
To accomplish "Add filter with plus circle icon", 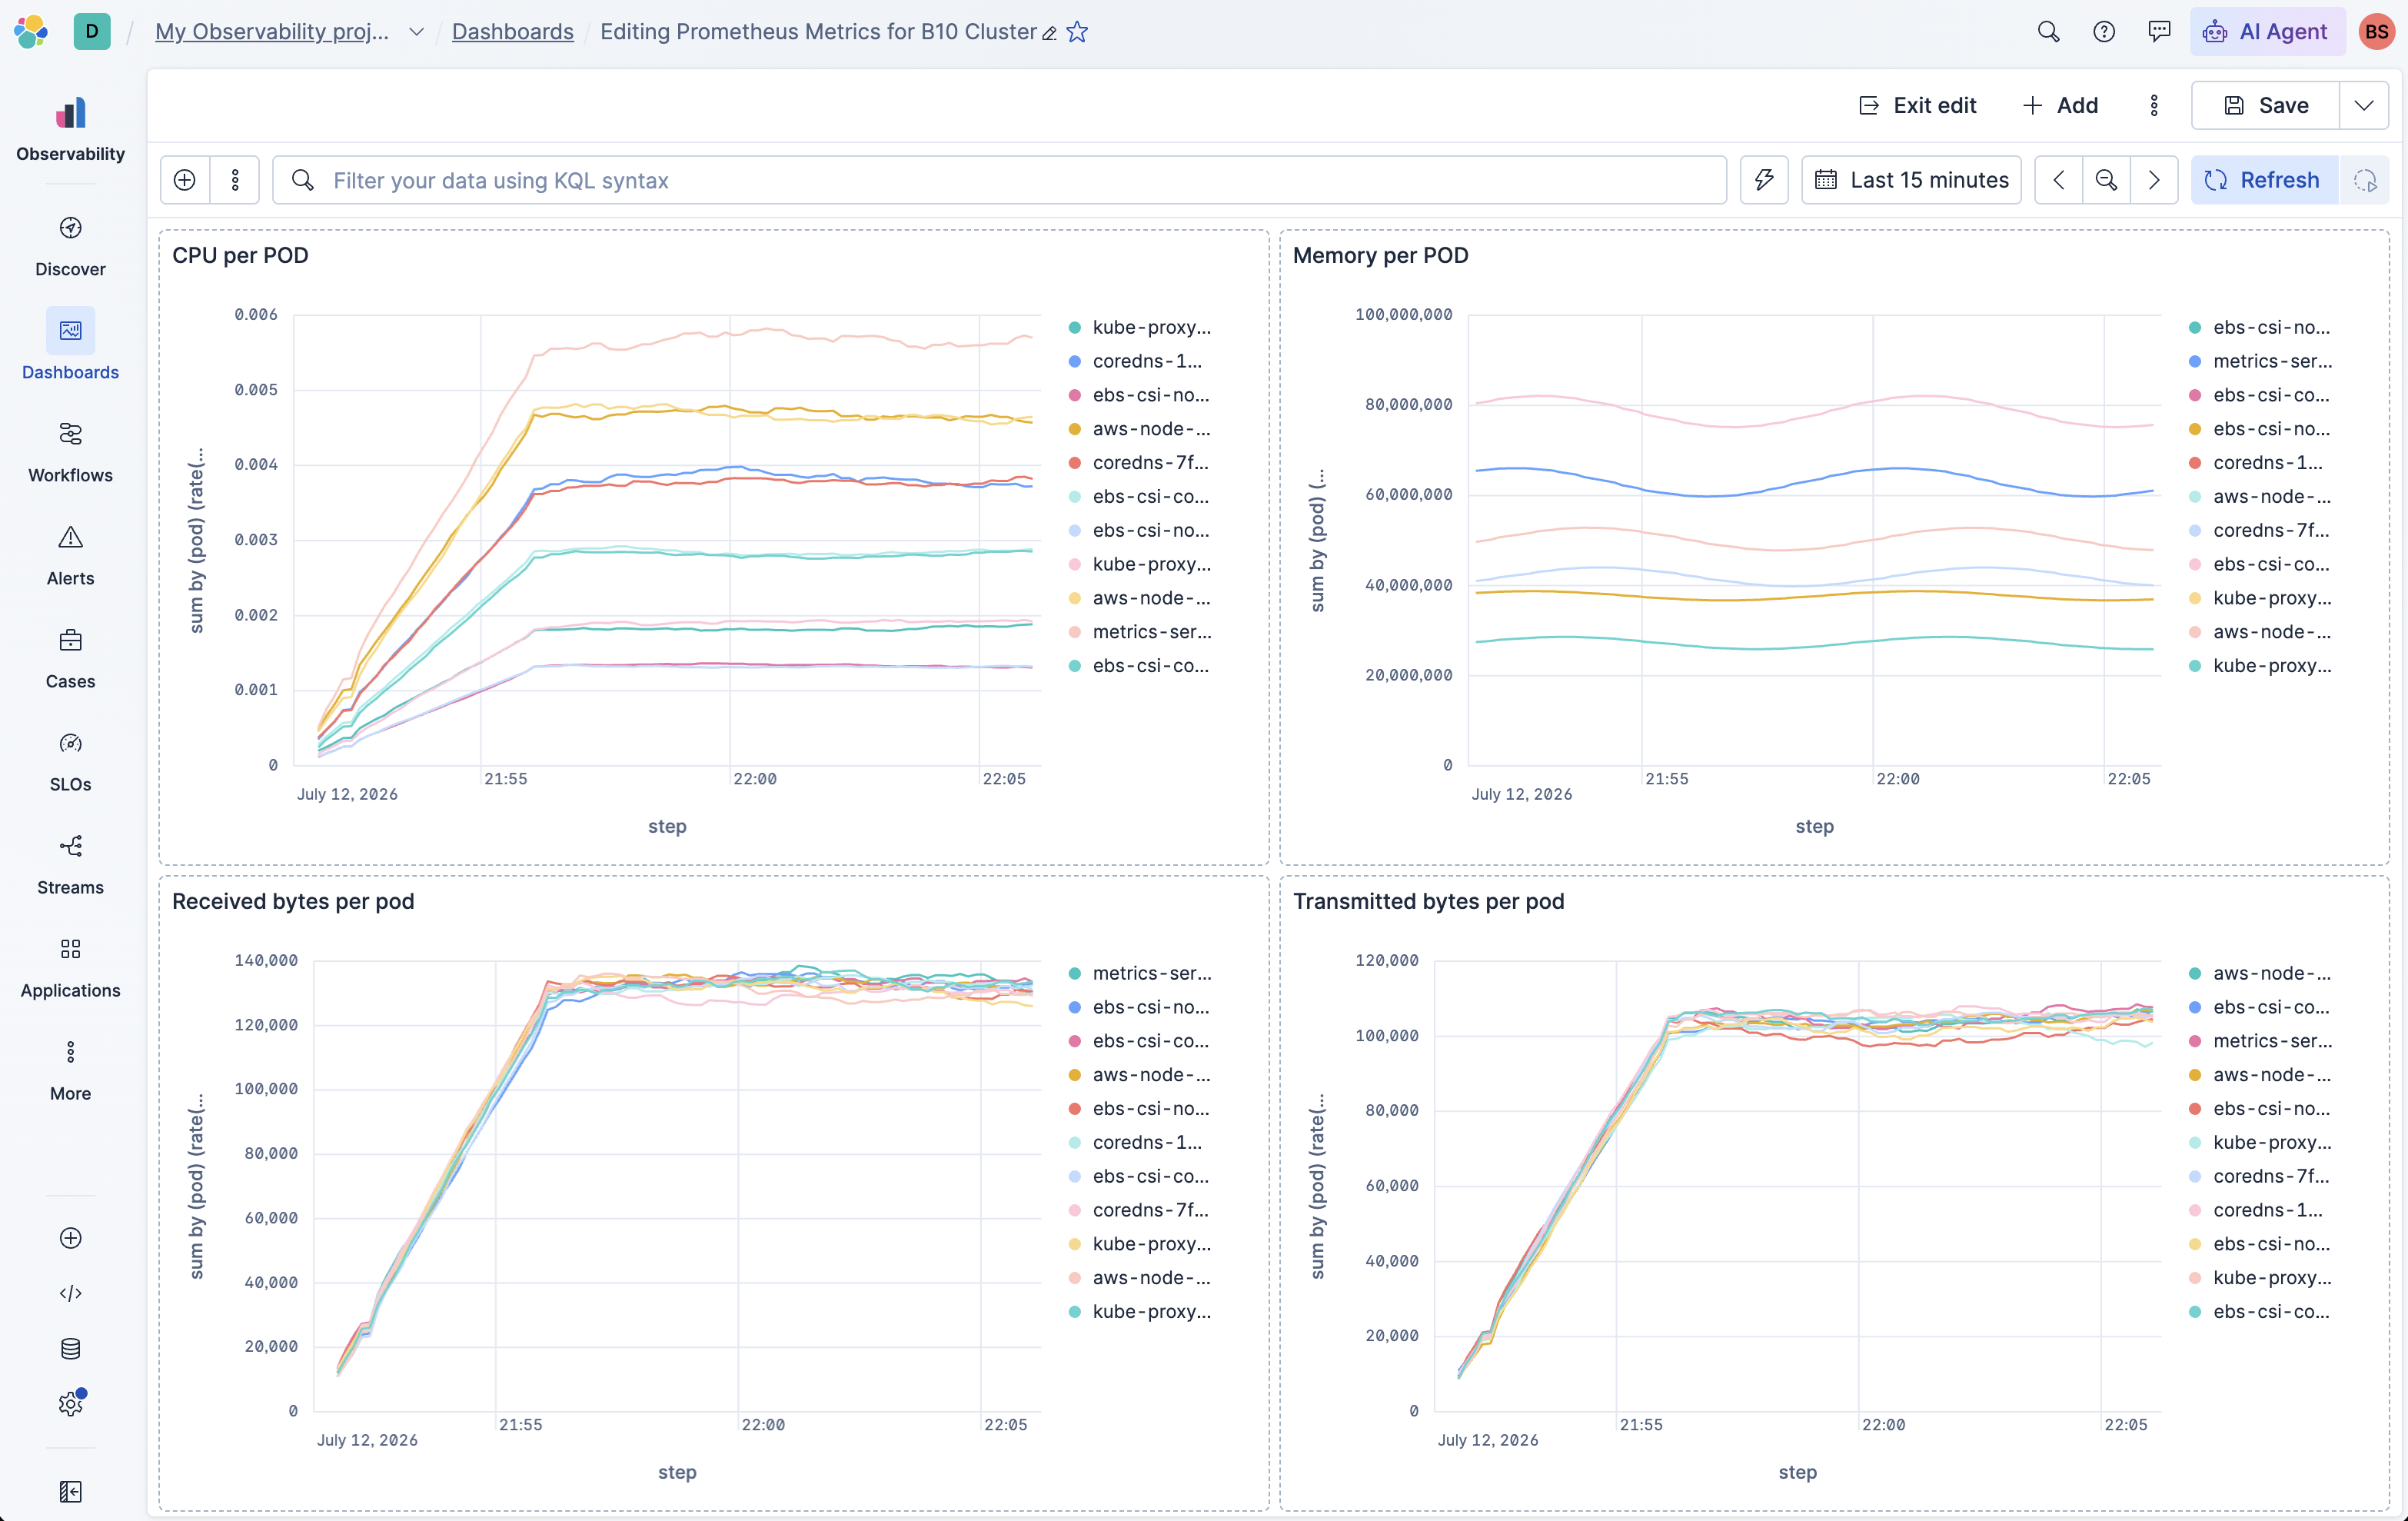I will tap(185, 180).
